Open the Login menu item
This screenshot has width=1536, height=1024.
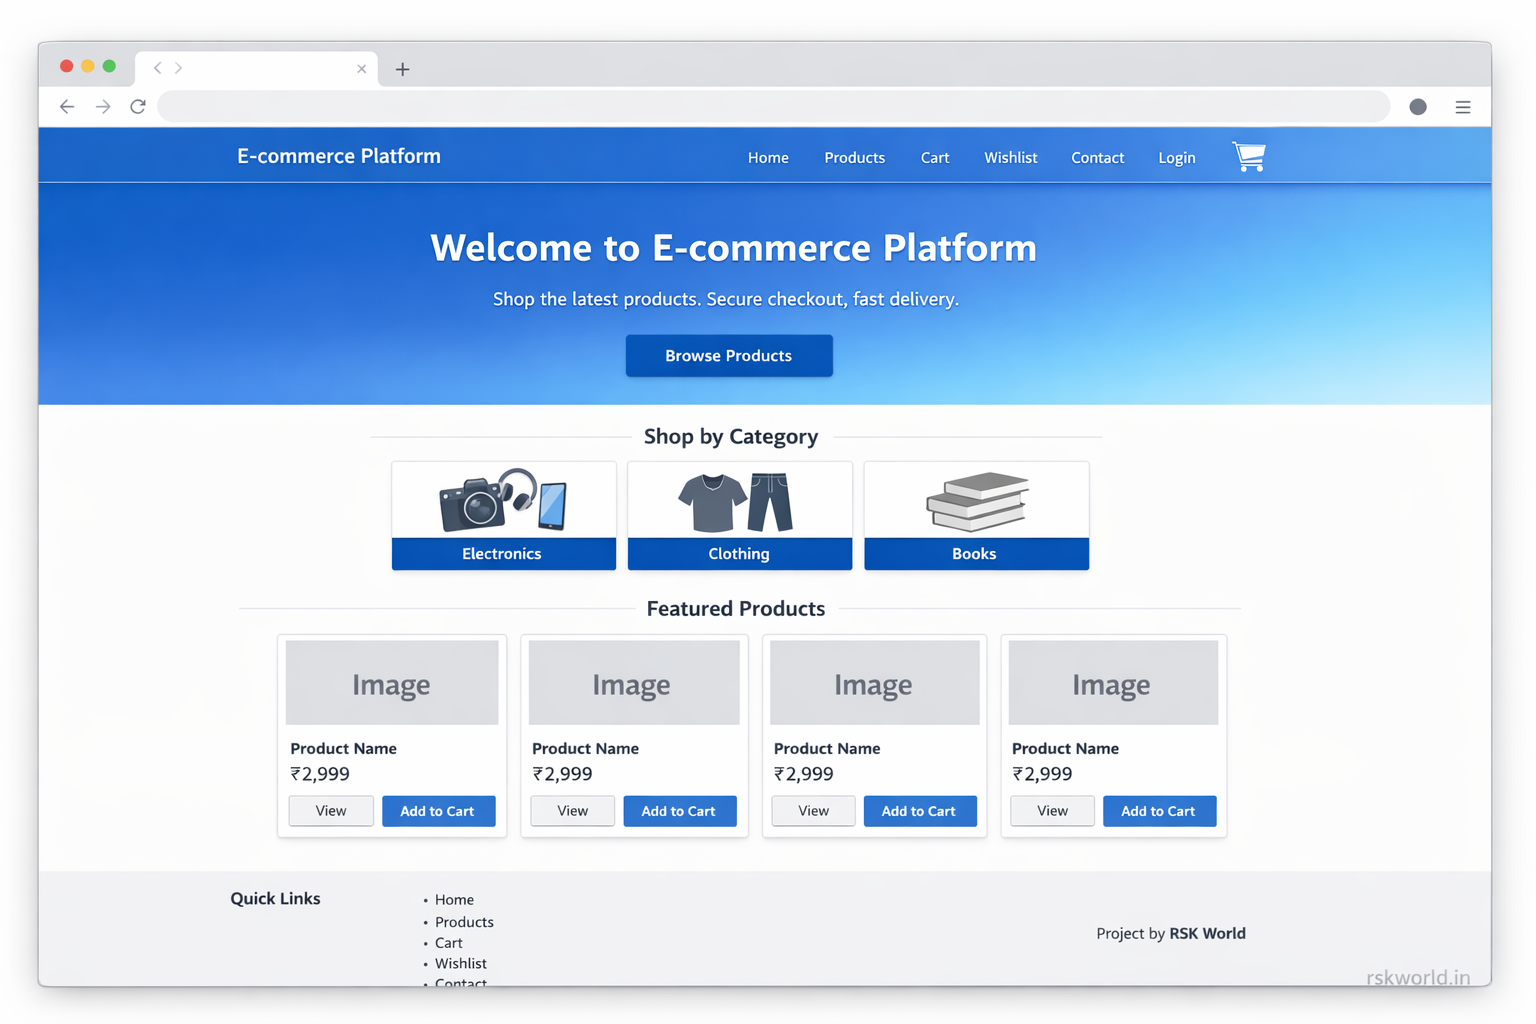[x=1176, y=157]
